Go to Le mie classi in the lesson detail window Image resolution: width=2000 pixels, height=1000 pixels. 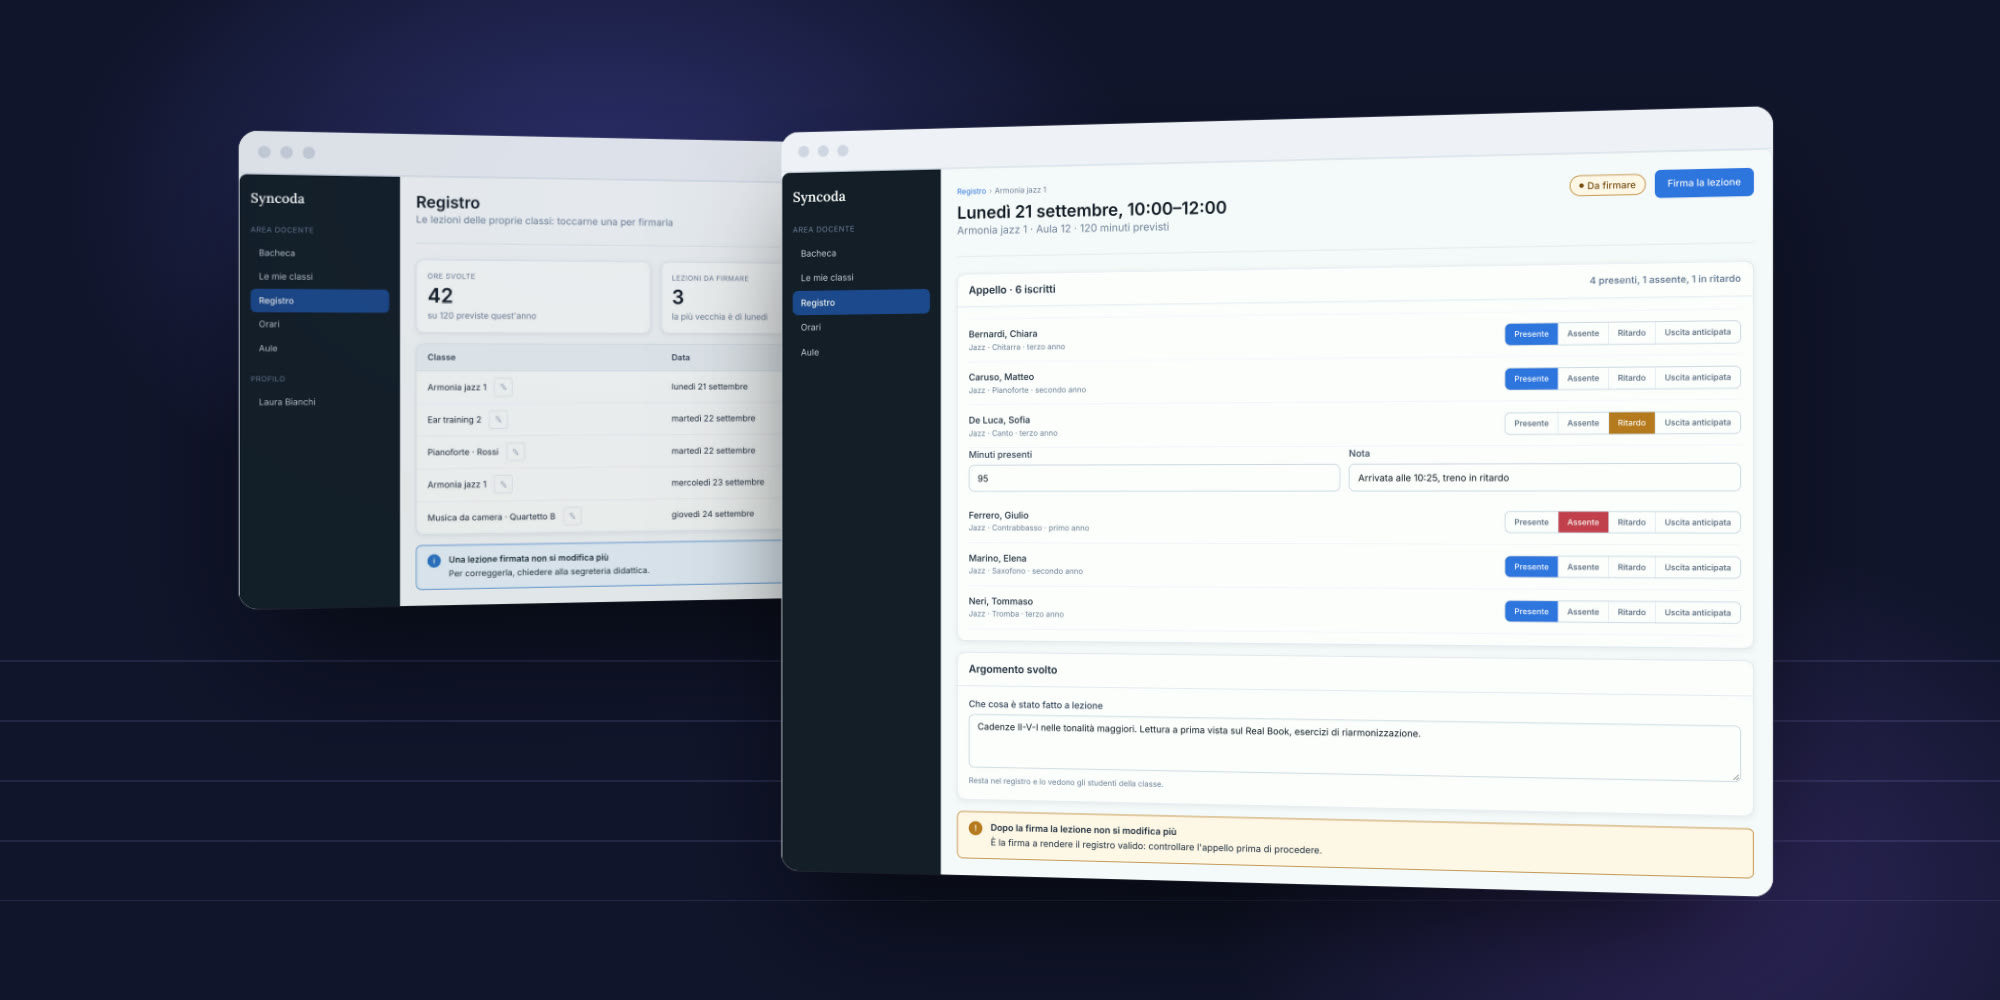coord(861,278)
